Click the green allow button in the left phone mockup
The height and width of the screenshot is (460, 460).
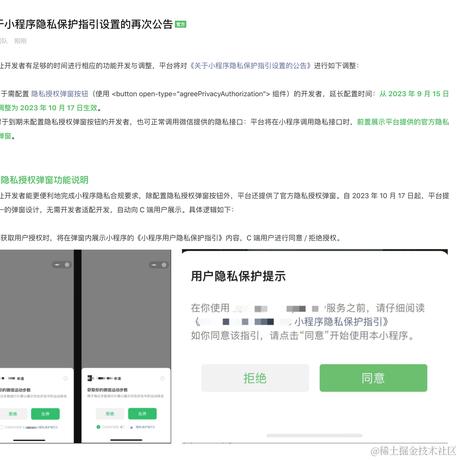coord(45,414)
